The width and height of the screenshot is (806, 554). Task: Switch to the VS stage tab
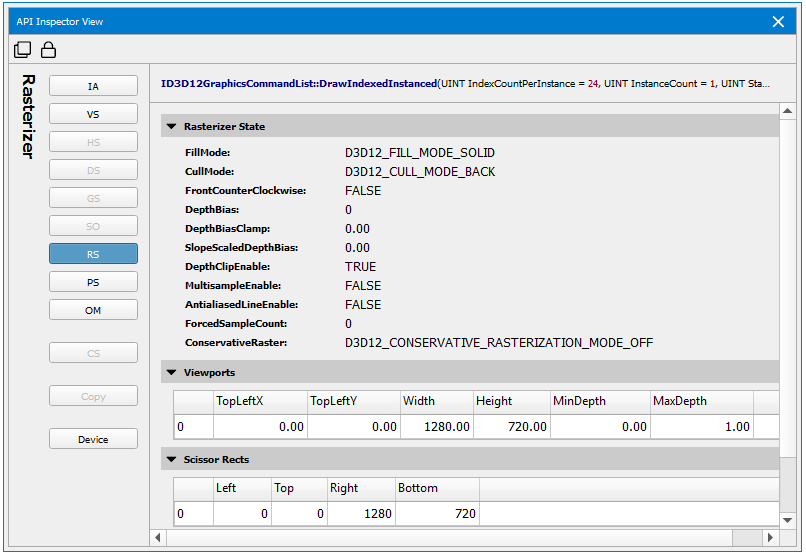93,114
